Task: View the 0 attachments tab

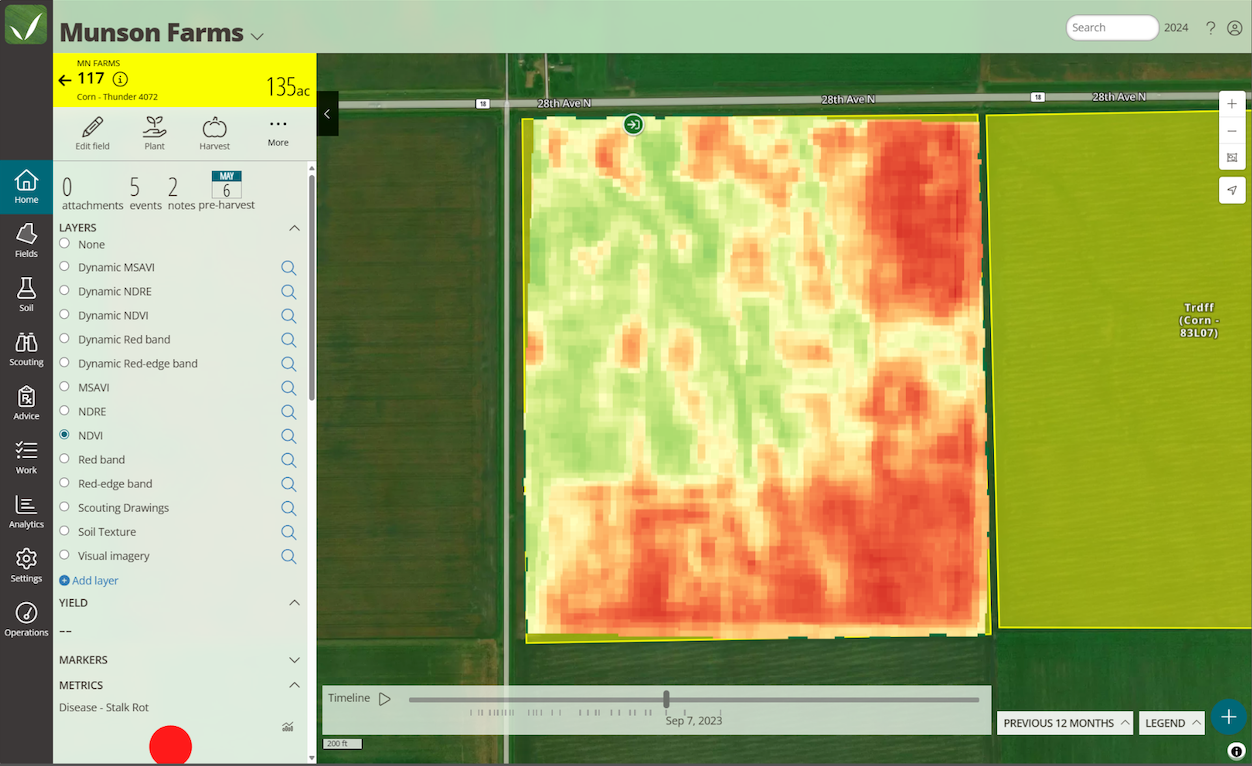Action: point(92,194)
